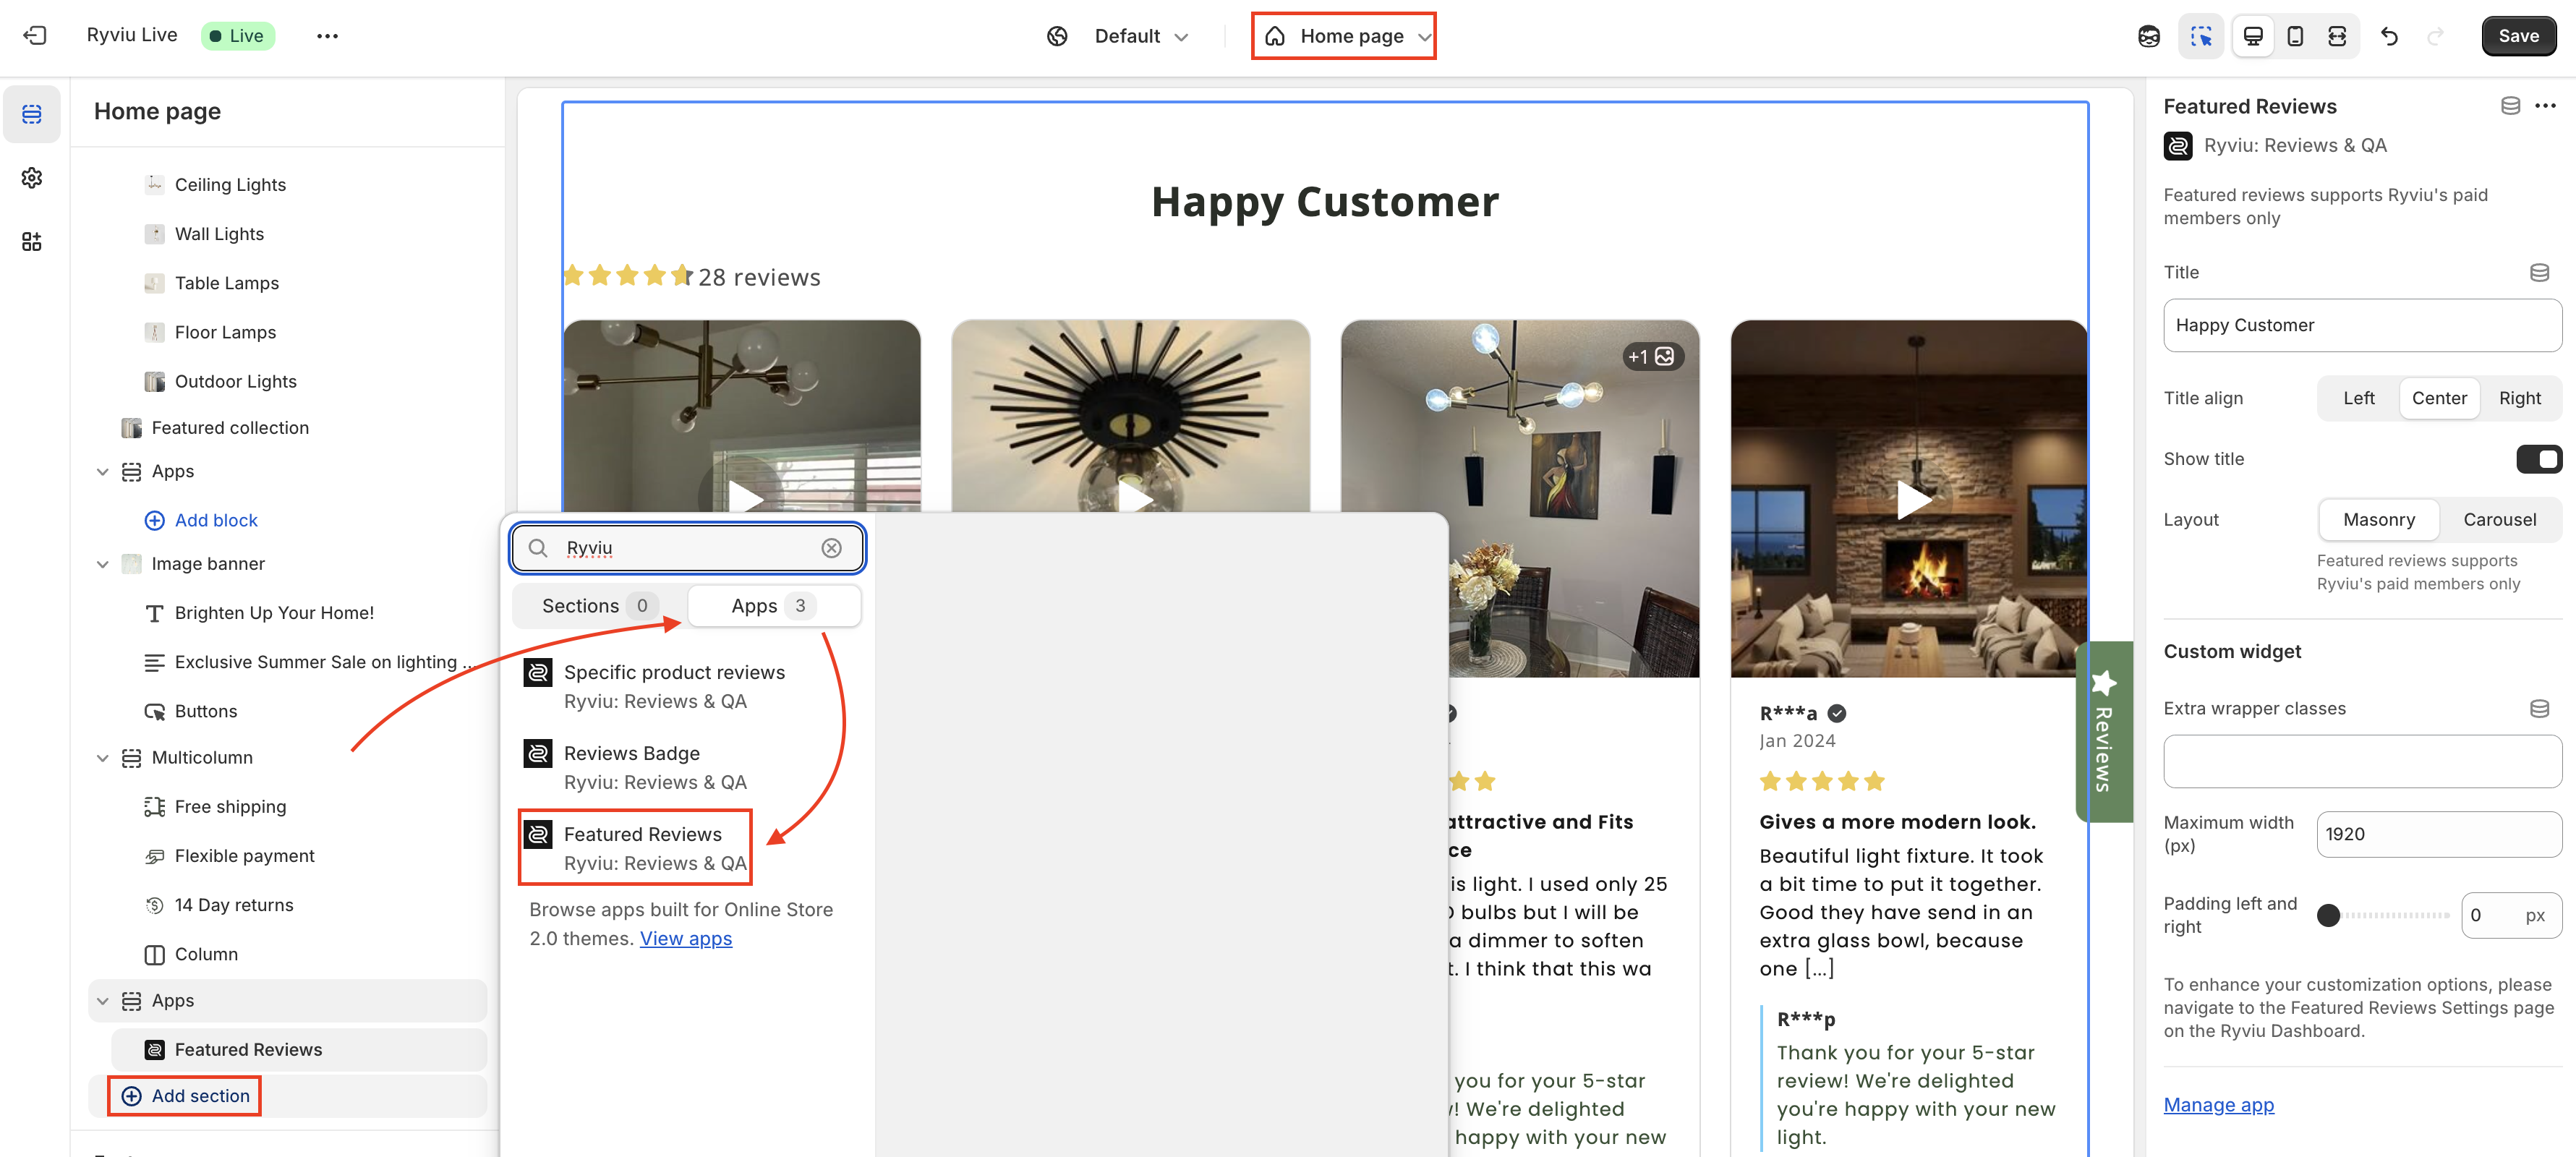Click the green Reviews side tab

2104,732
